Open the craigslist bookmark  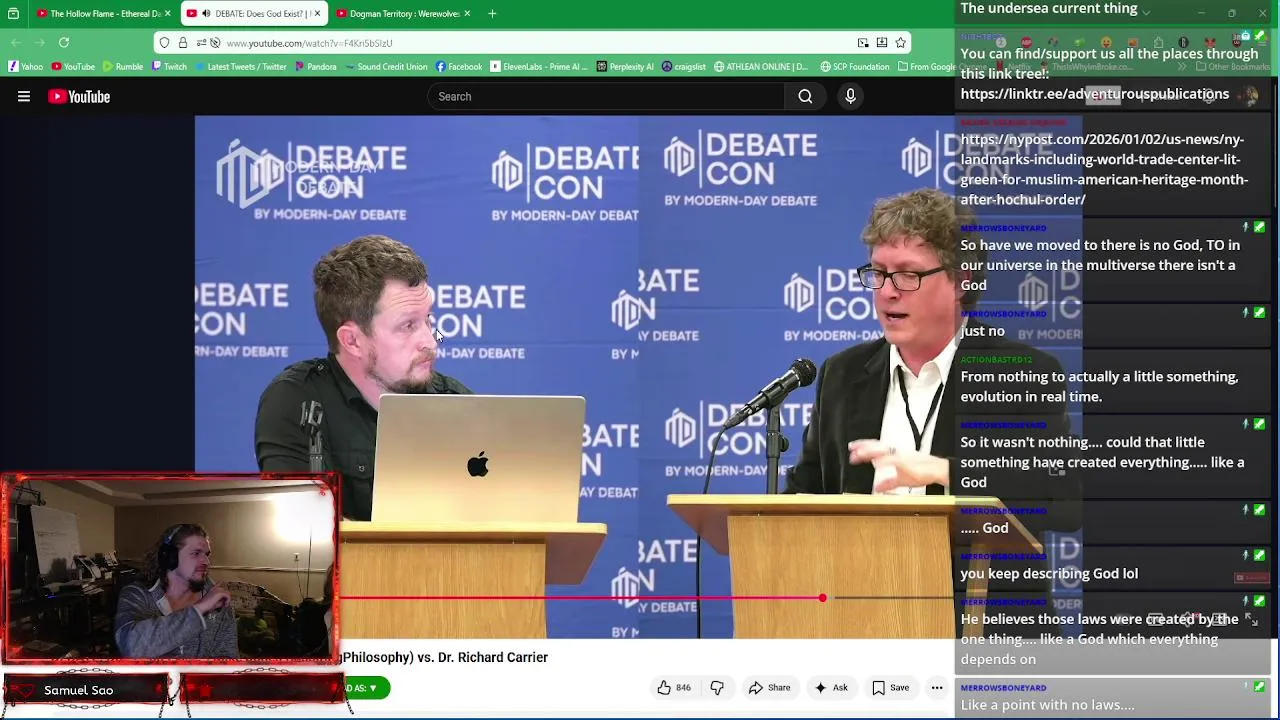tap(684, 67)
